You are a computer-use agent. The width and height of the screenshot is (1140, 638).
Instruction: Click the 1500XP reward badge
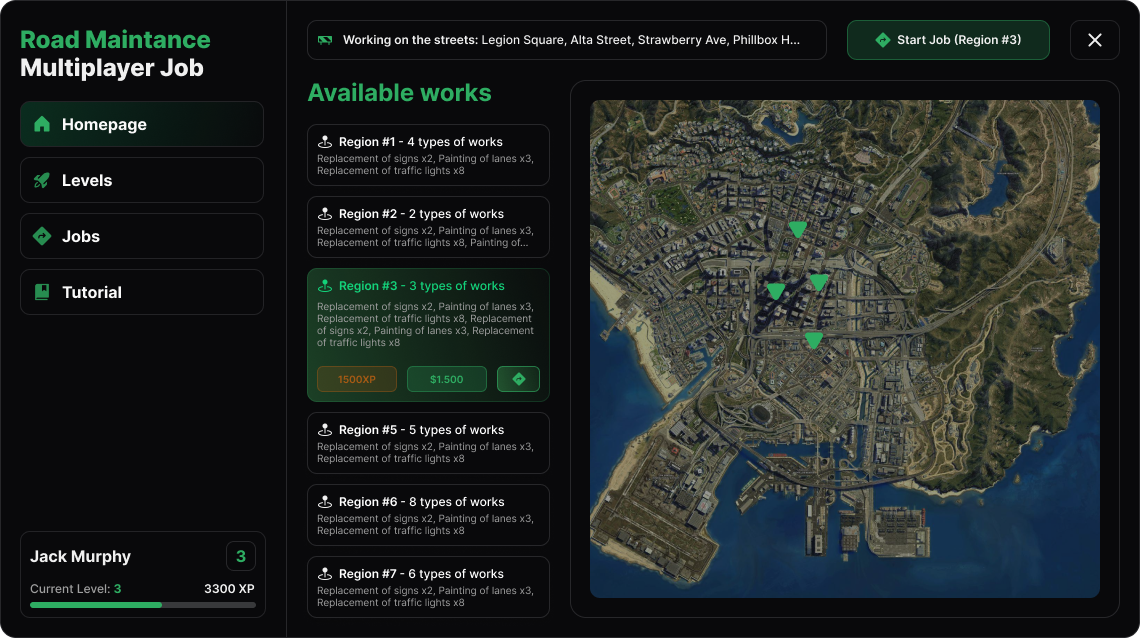(357, 379)
